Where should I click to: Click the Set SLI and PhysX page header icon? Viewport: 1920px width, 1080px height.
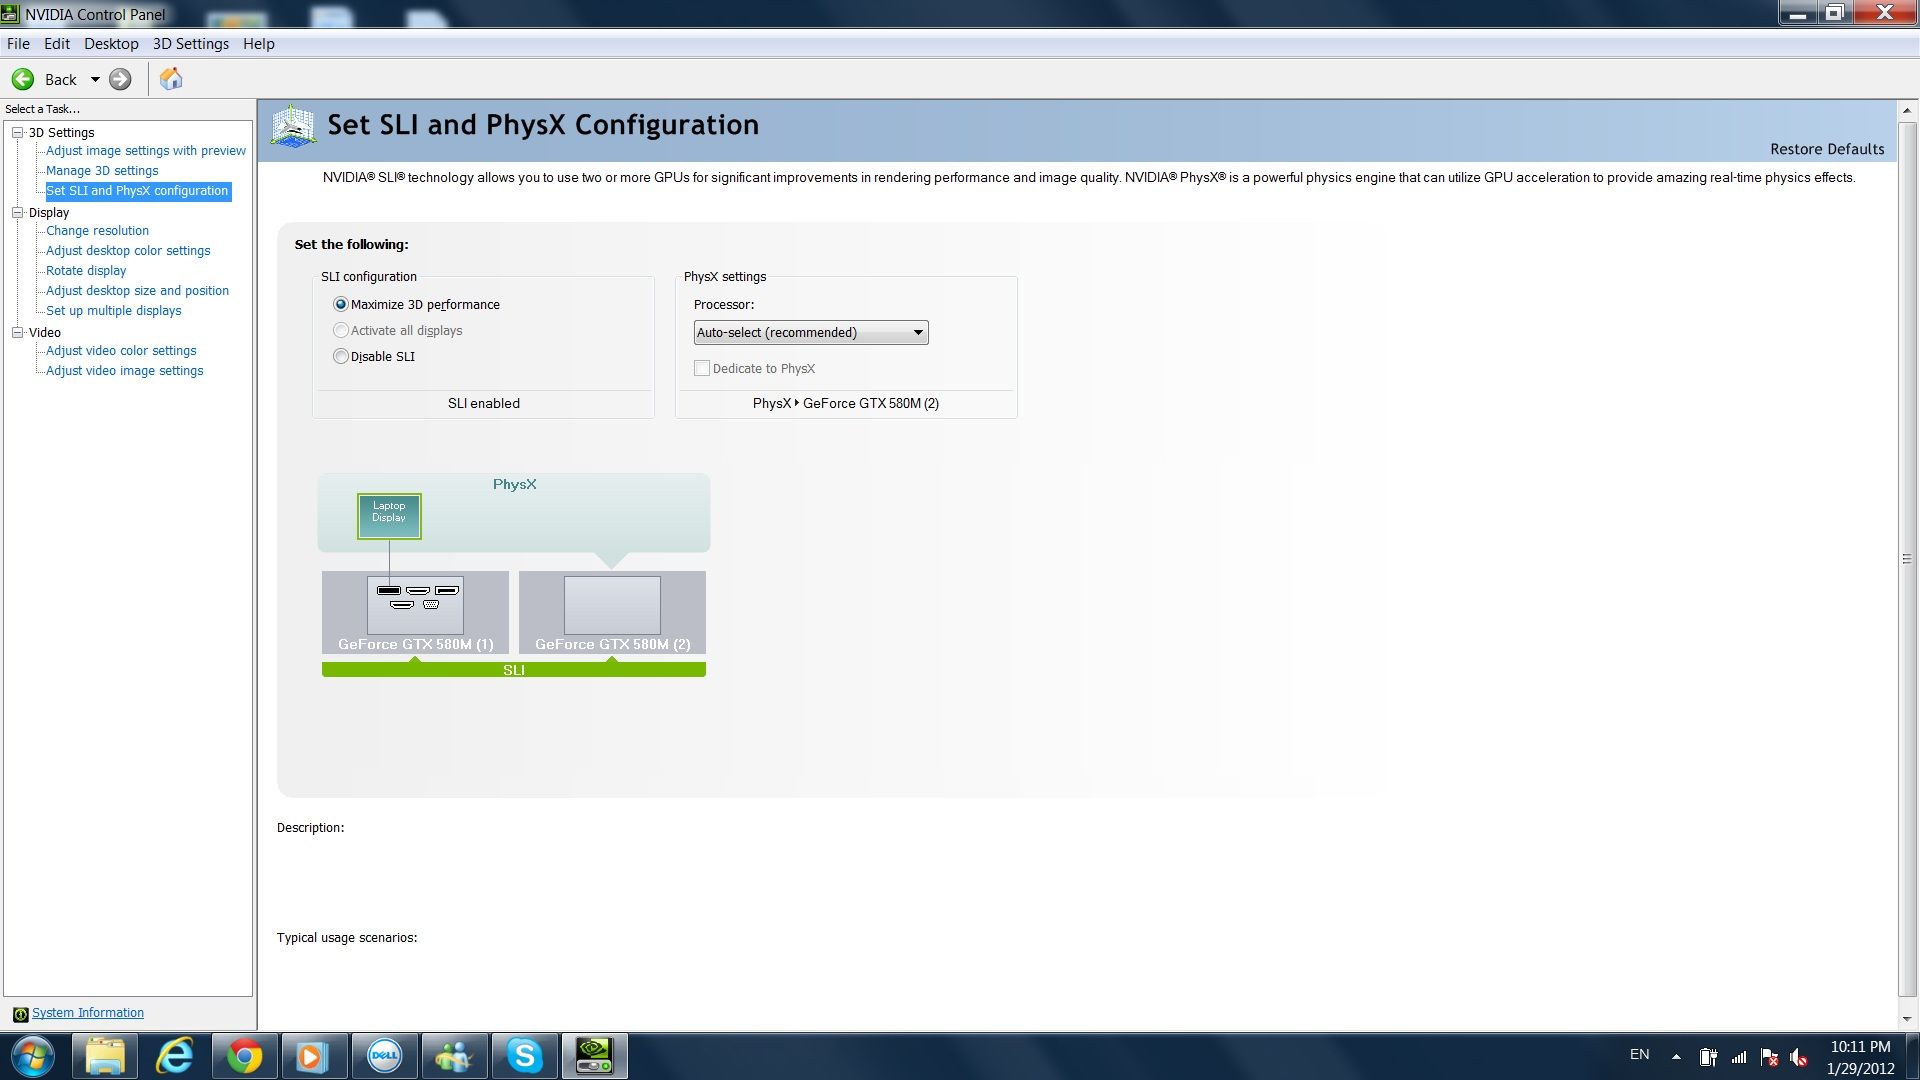click(x=293, y=126)
